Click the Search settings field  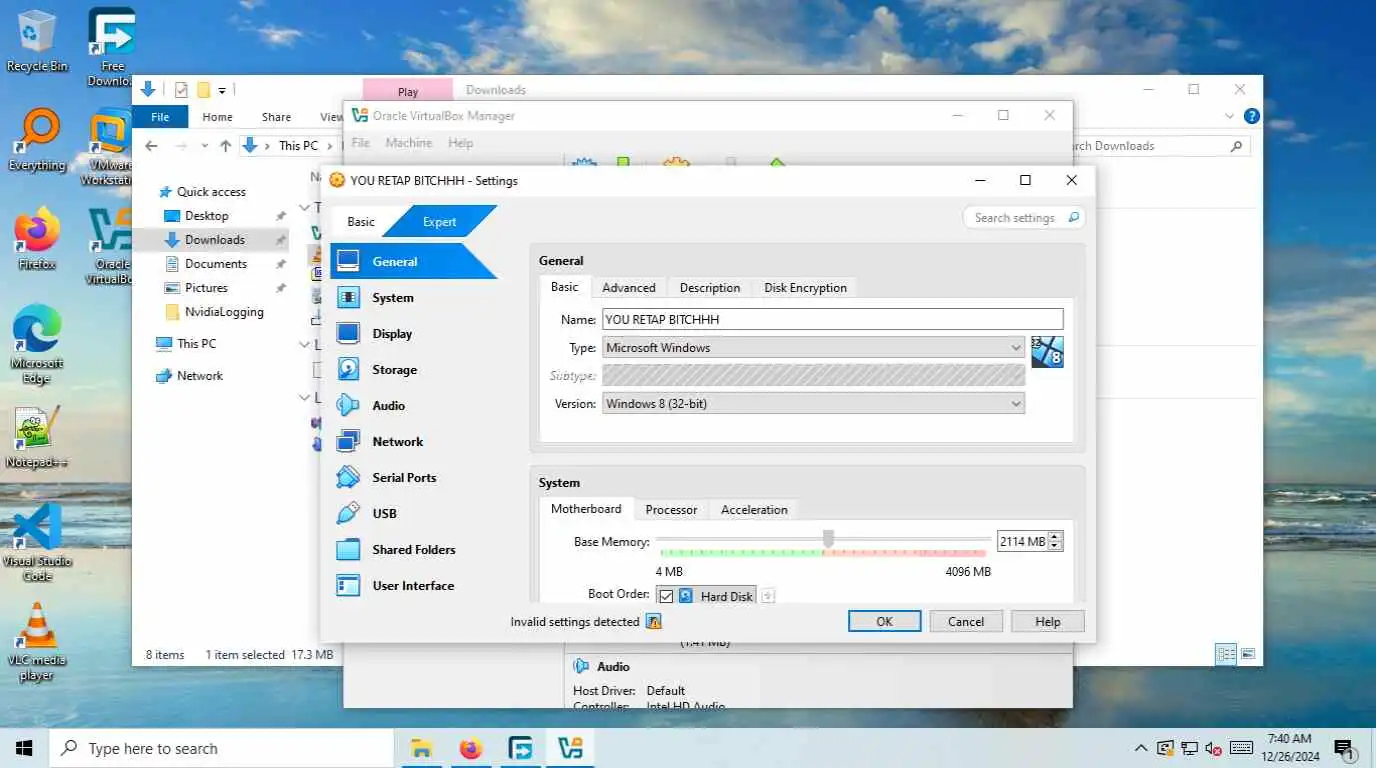coord(1023,217)
